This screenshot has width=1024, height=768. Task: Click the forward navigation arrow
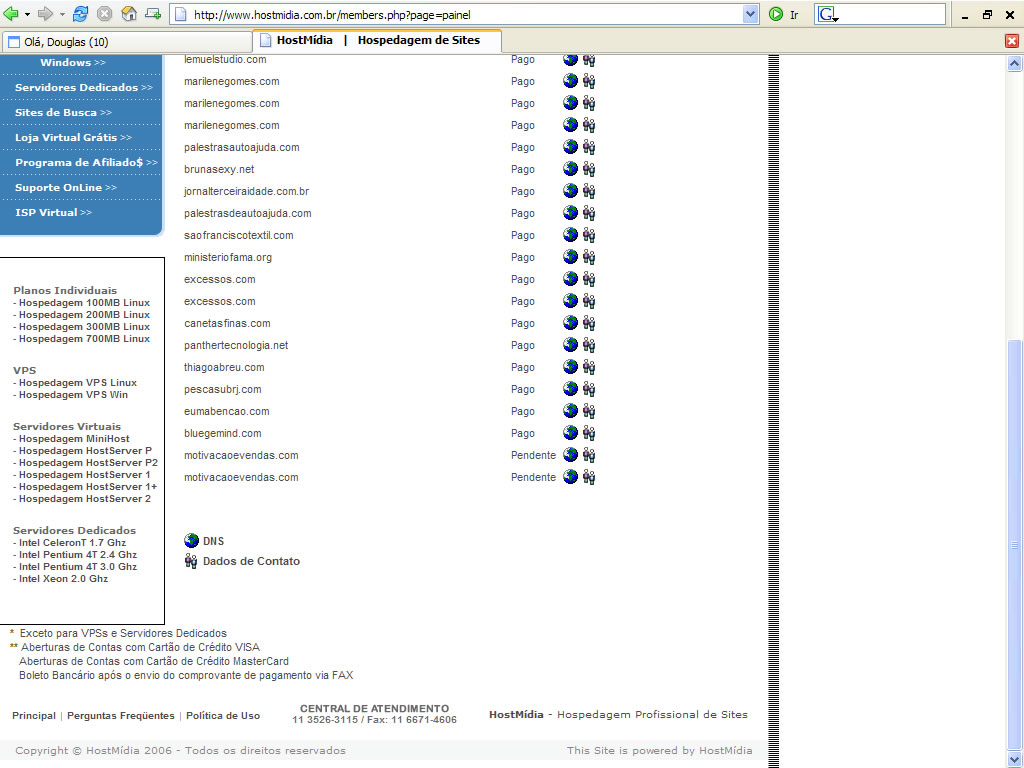pyautogui.click(x=45, y=14)
